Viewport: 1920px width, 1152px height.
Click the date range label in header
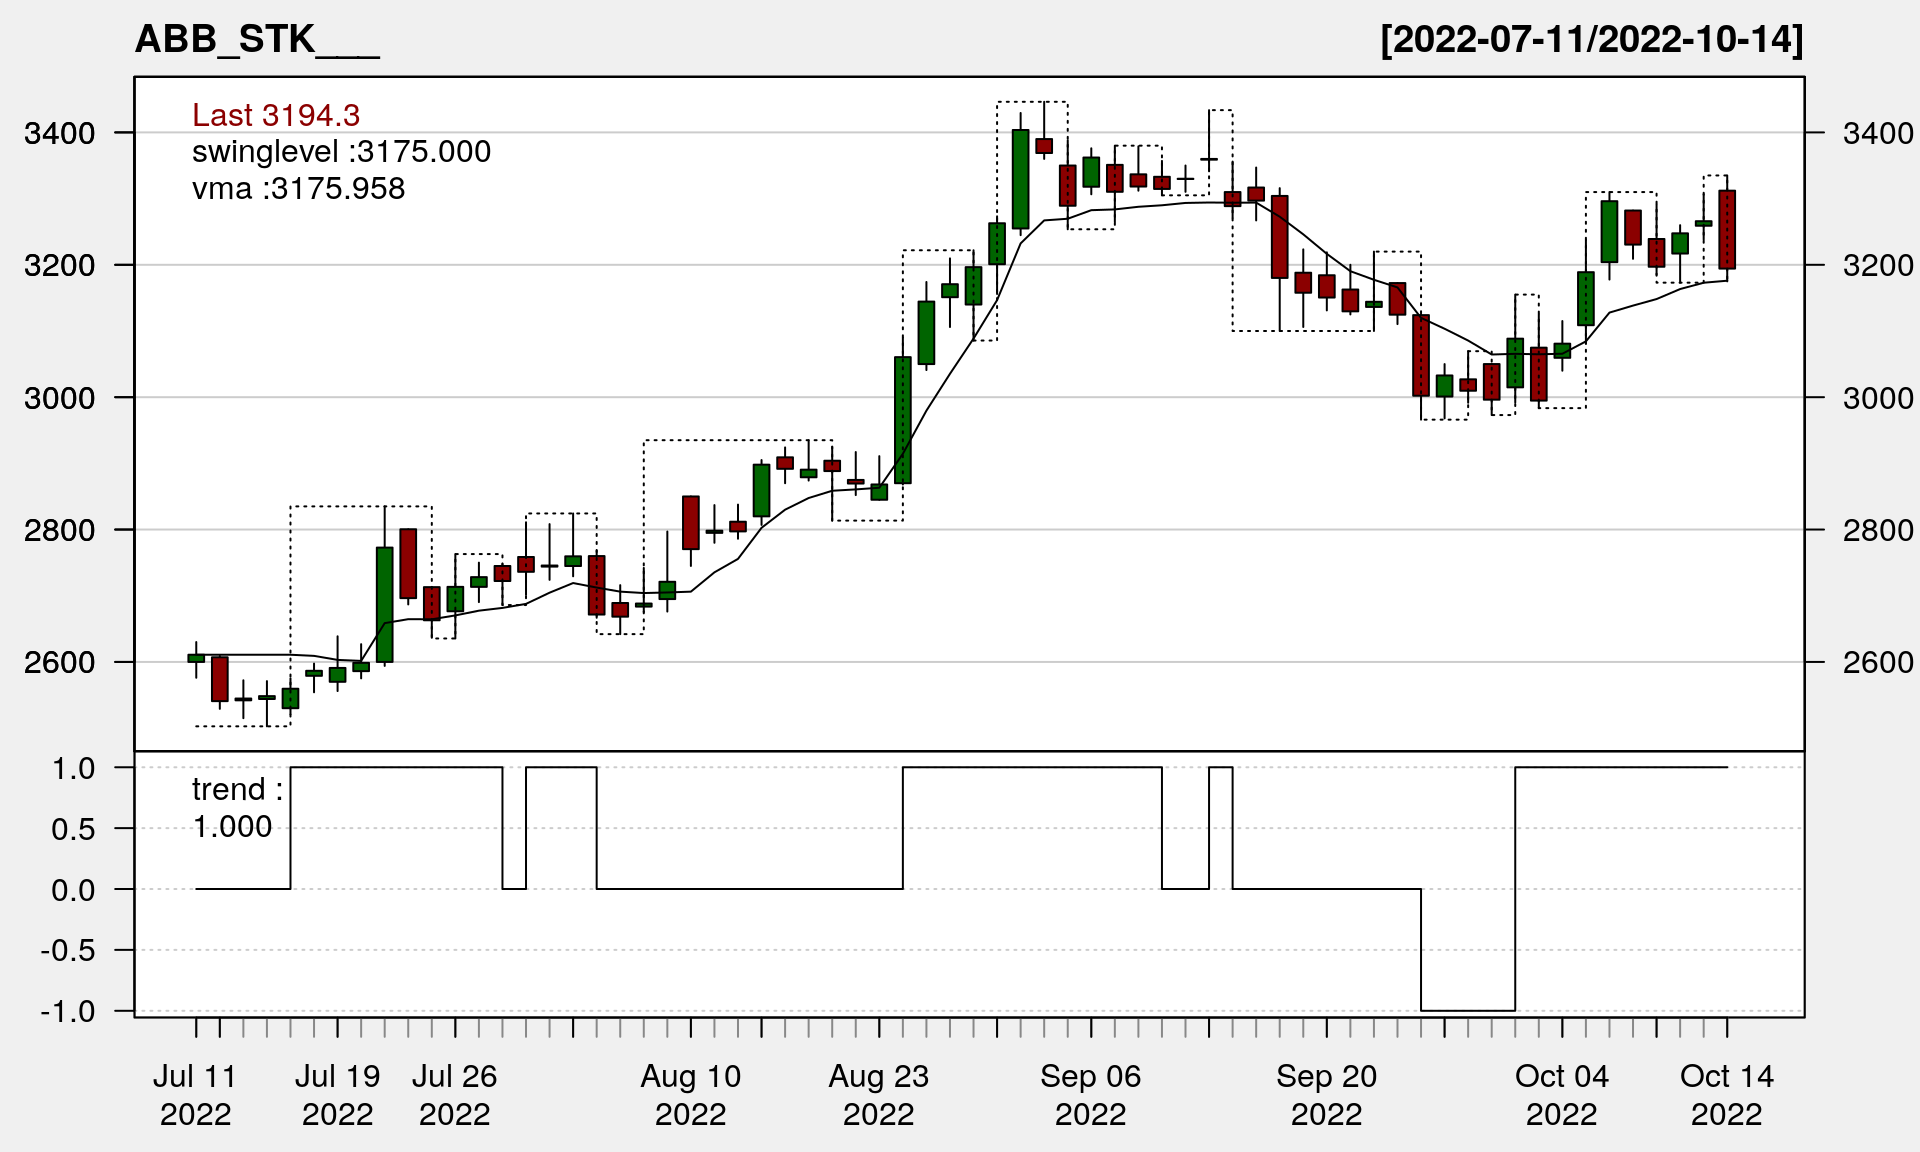pyautogui.click(x=1591, y=40)
